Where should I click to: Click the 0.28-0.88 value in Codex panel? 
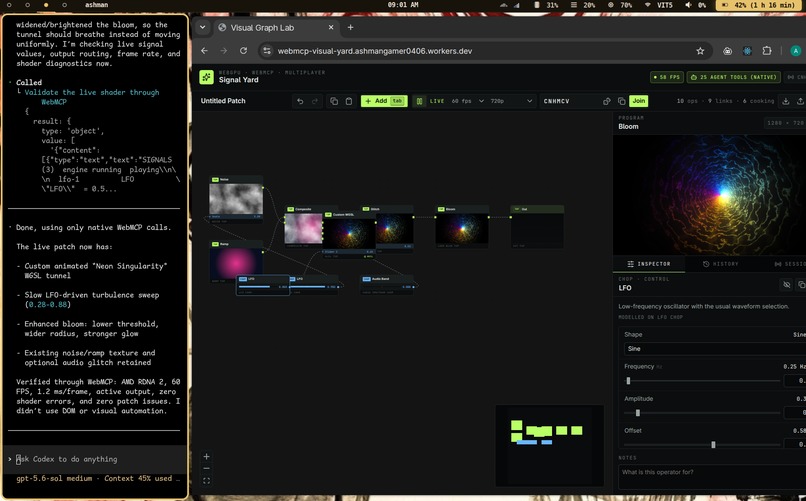[x=48, y=305]
